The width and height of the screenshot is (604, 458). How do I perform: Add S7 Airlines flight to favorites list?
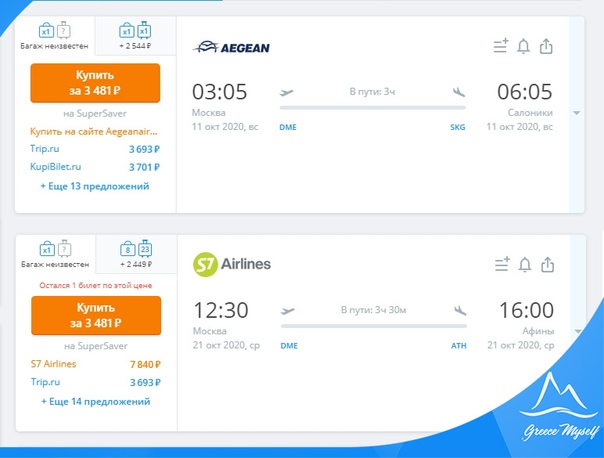(502, 265)
